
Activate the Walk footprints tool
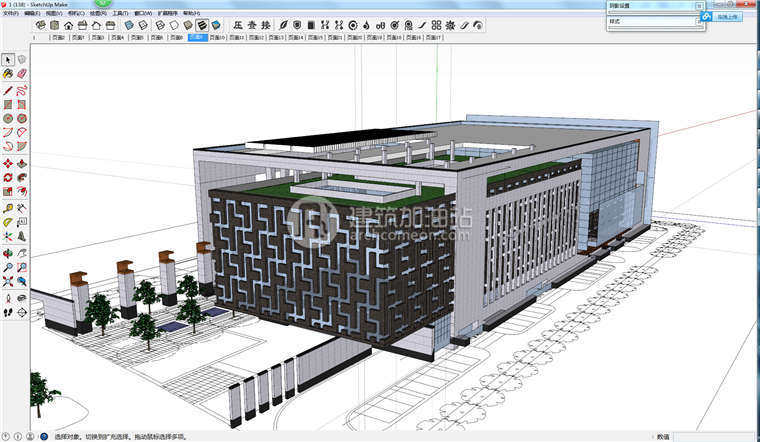coord(8,313)
